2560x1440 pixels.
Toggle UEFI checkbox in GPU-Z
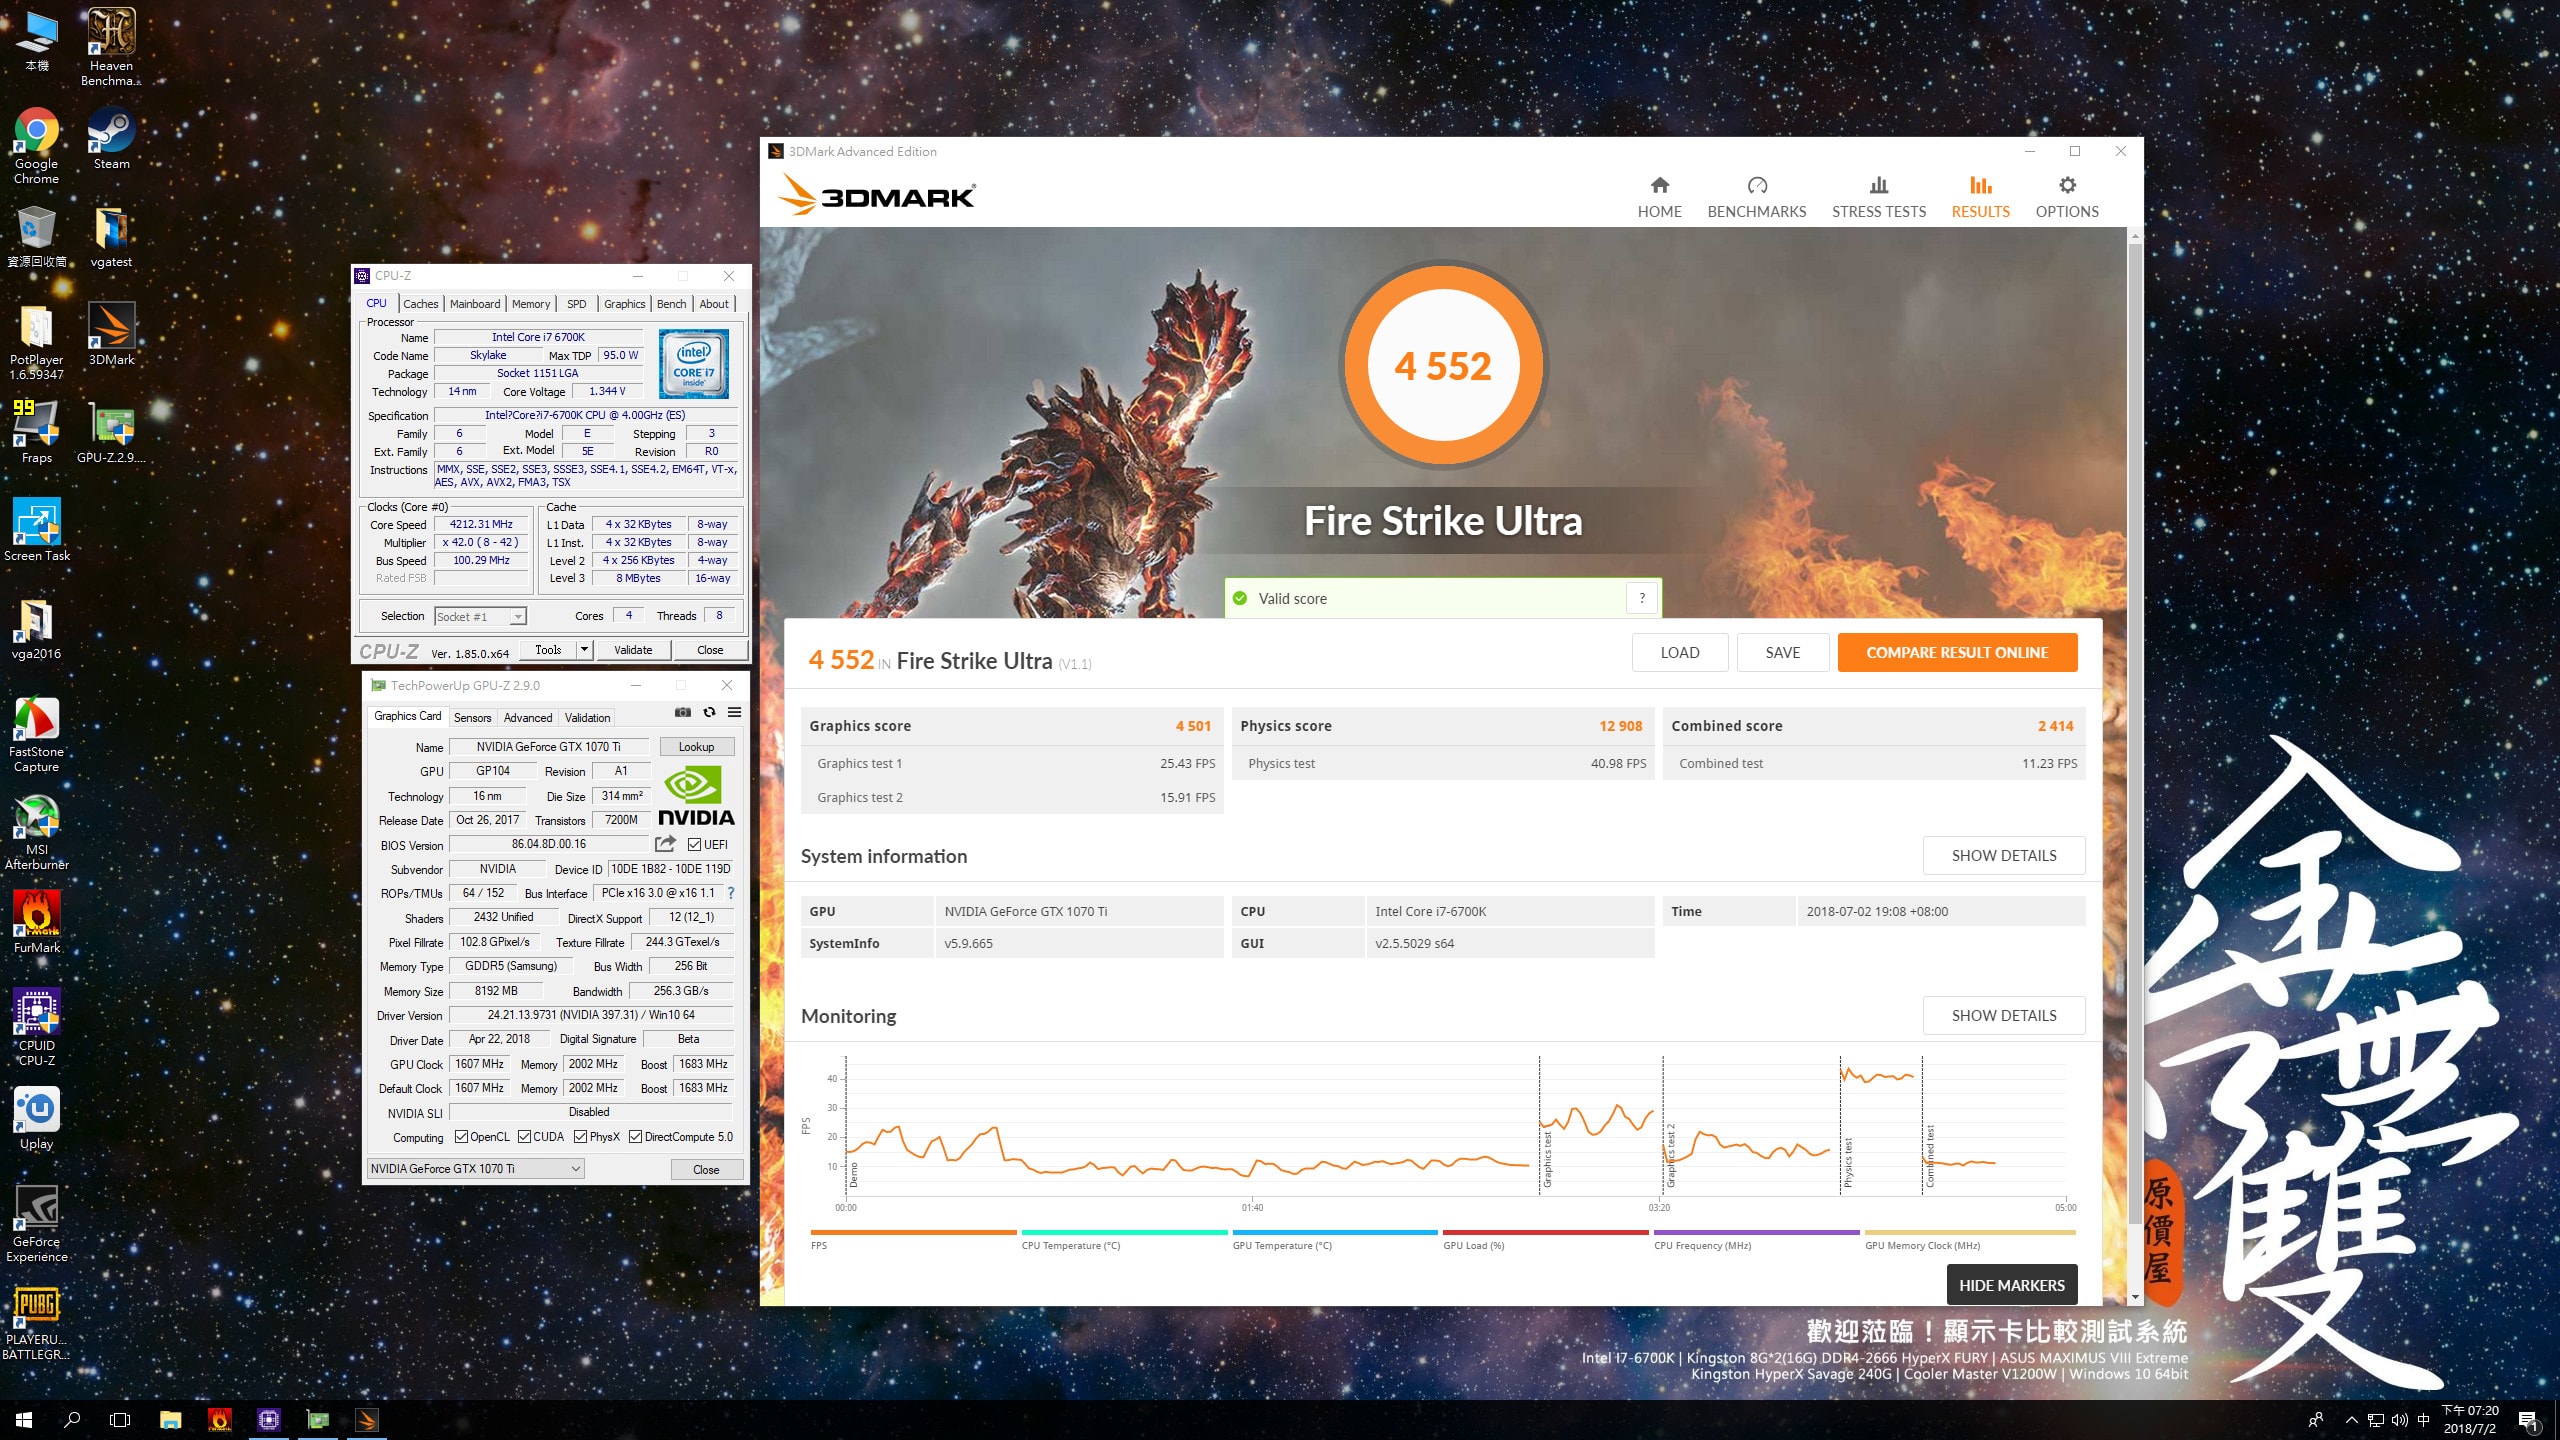tap(694, 845)
